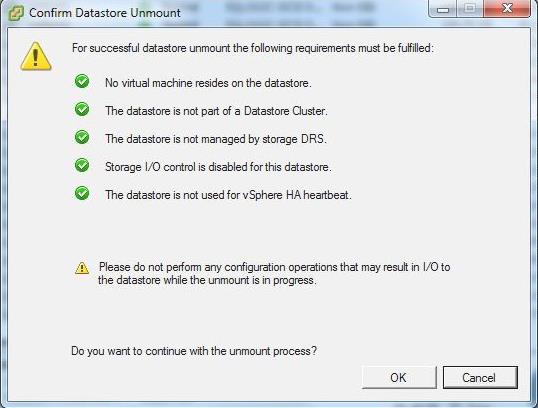Viewport: 538px width, 408px height.
Task: Click the large yellow warning triangle icon
Action: coord(36,57)
